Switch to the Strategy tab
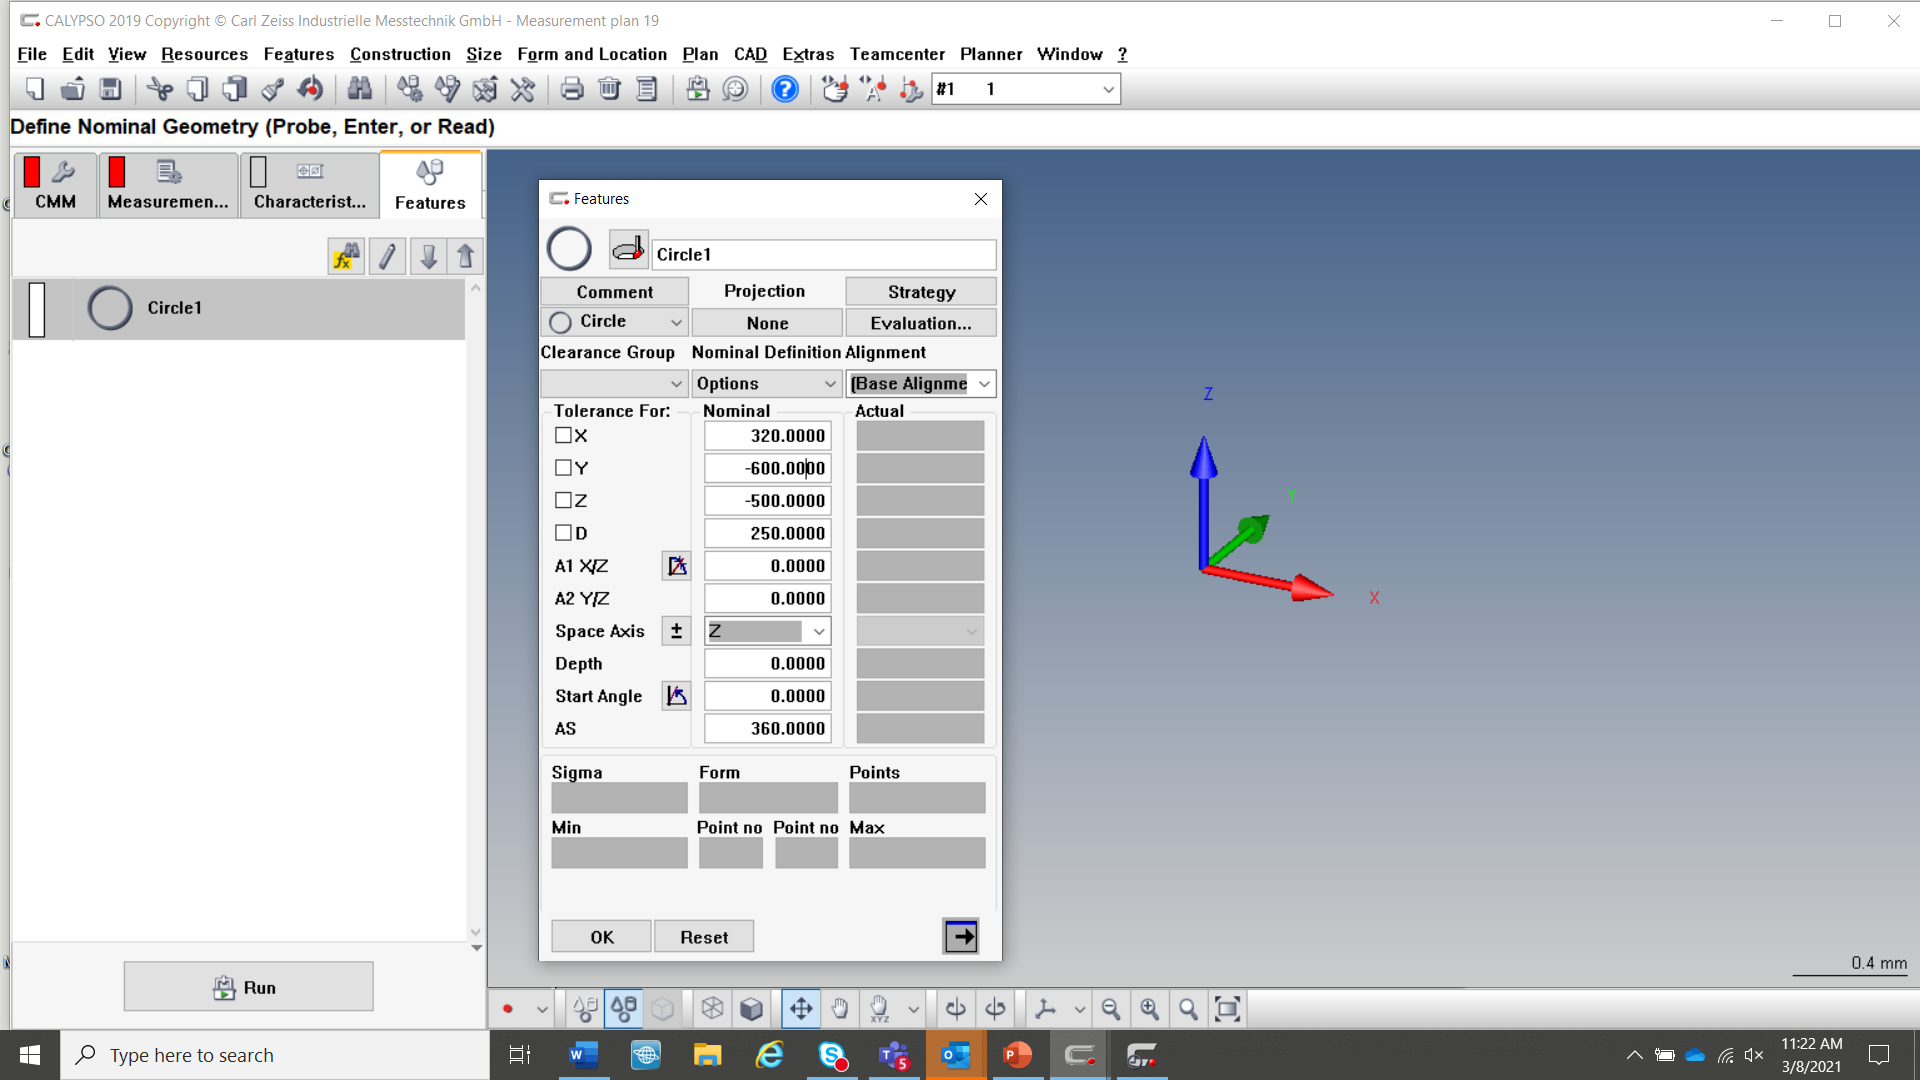The image size is (1920, 1080). pos(919,291)
